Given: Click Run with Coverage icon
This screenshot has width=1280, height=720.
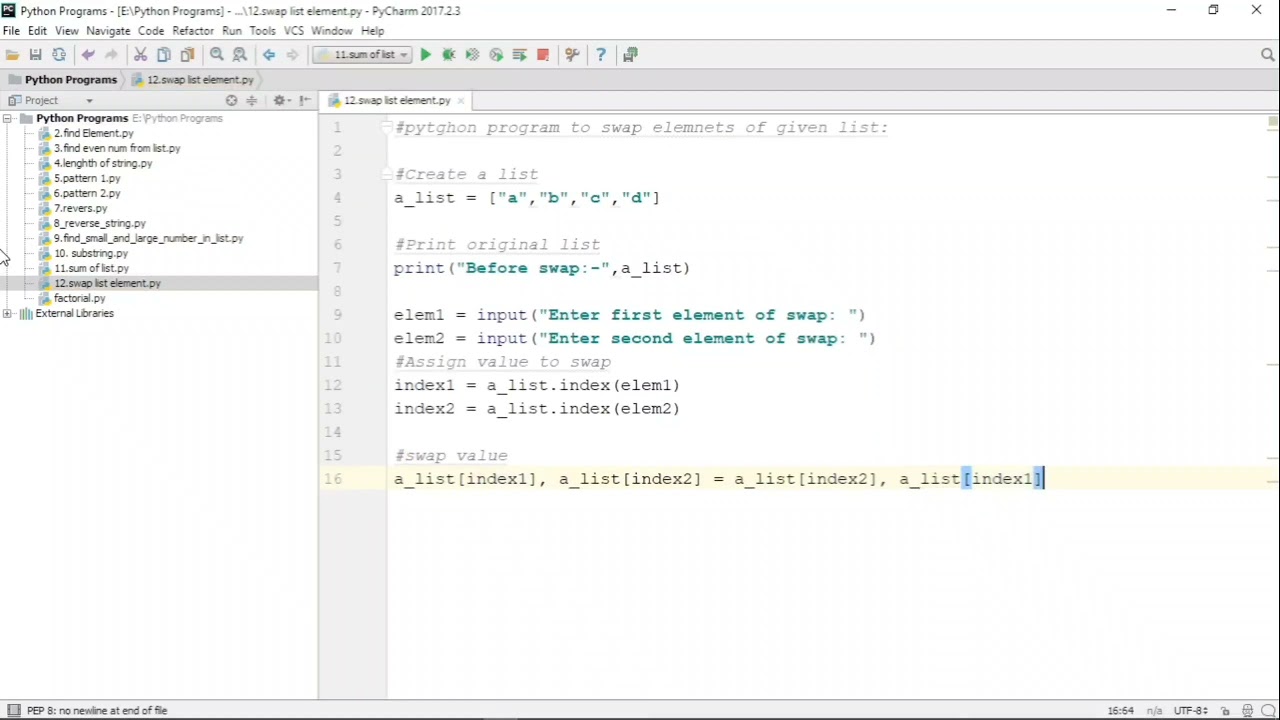Looking at the screenshot, I should [x=472, y=55].
